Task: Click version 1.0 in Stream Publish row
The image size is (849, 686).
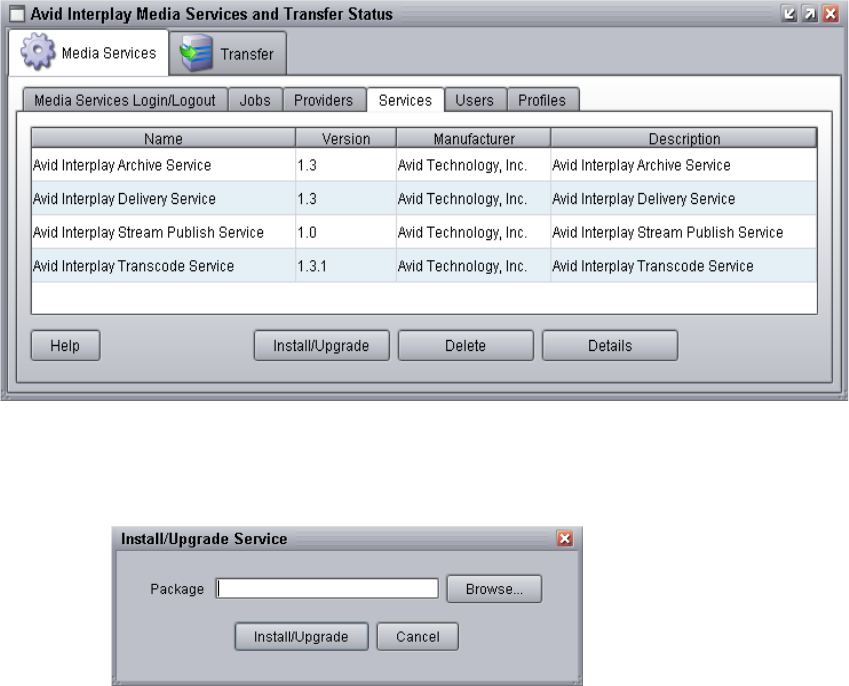Action: (x=346, y=232)
